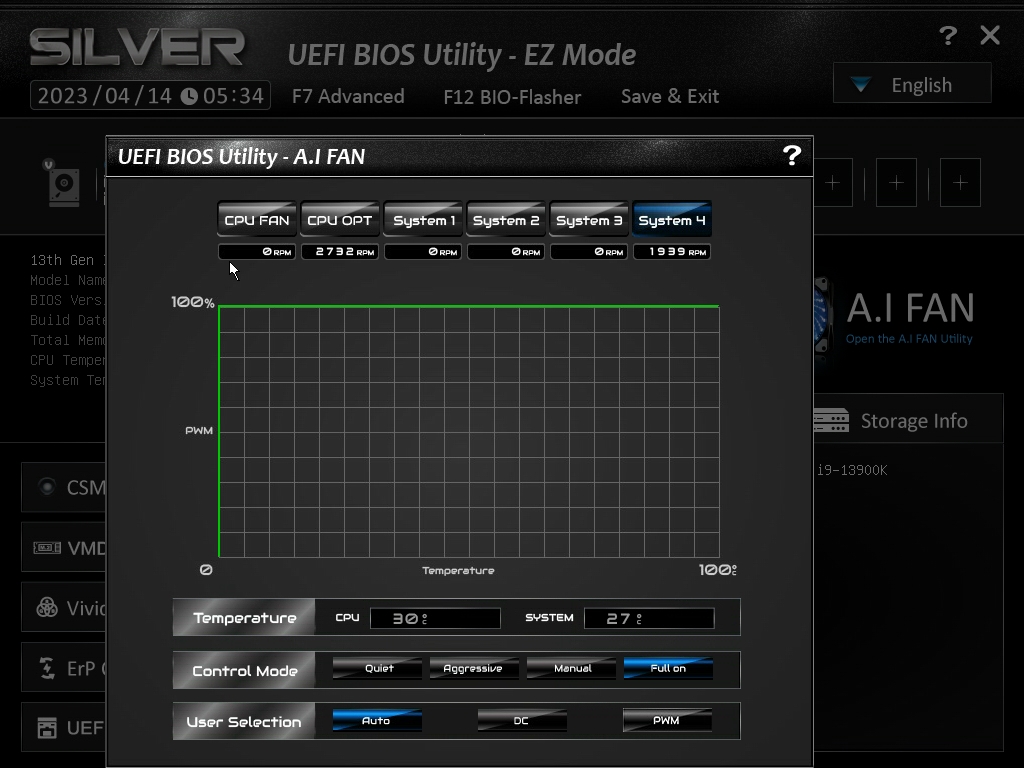Click the clock icon beside the time
The image size is (1024, 768).
[189, 97]
